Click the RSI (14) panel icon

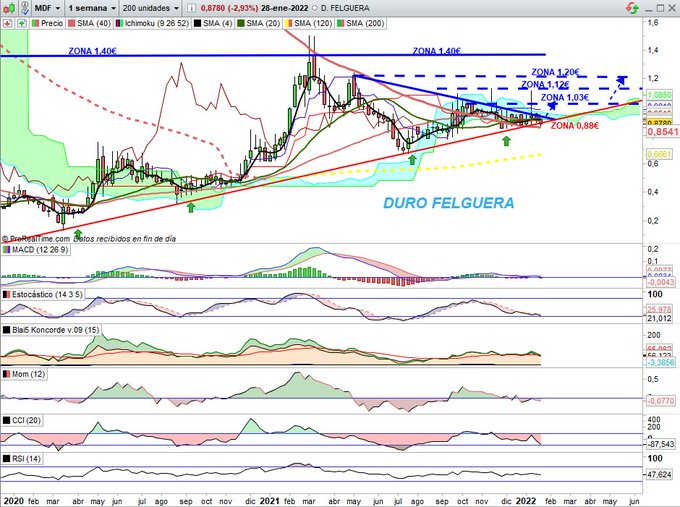pos(6,458)
